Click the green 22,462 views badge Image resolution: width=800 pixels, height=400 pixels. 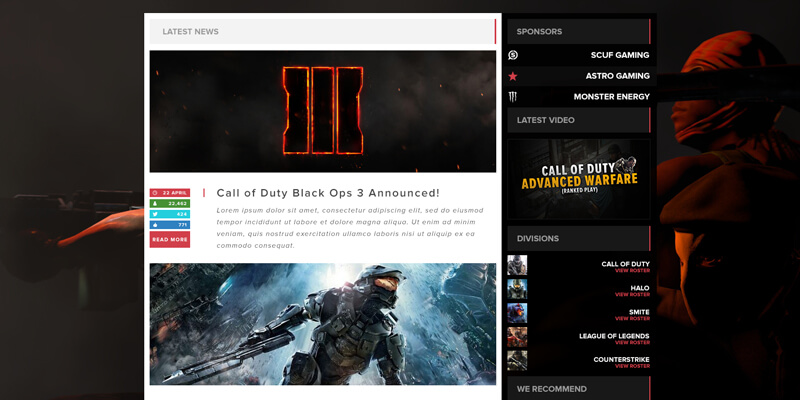click(170, 203)
